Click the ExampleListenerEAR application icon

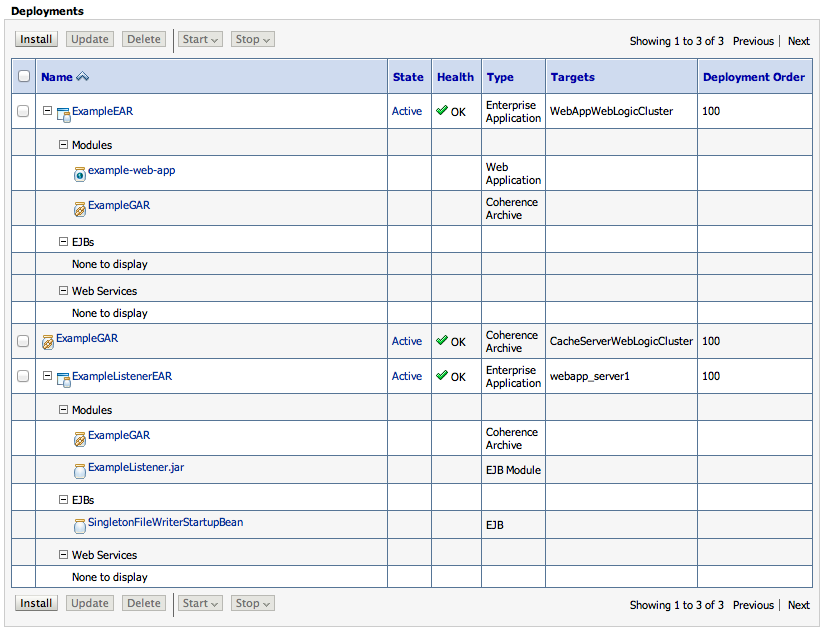click(63, 380)
